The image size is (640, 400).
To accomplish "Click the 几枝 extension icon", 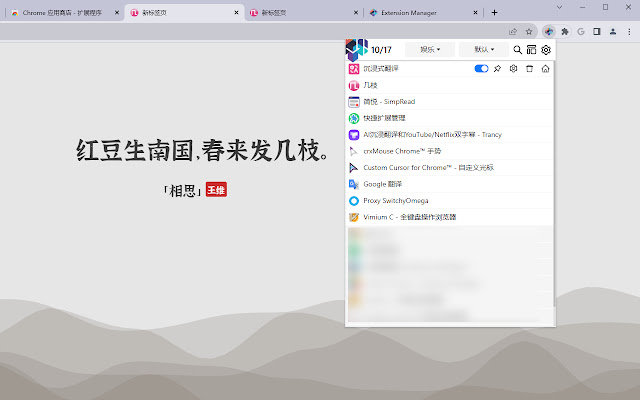I will coord(354,85).
